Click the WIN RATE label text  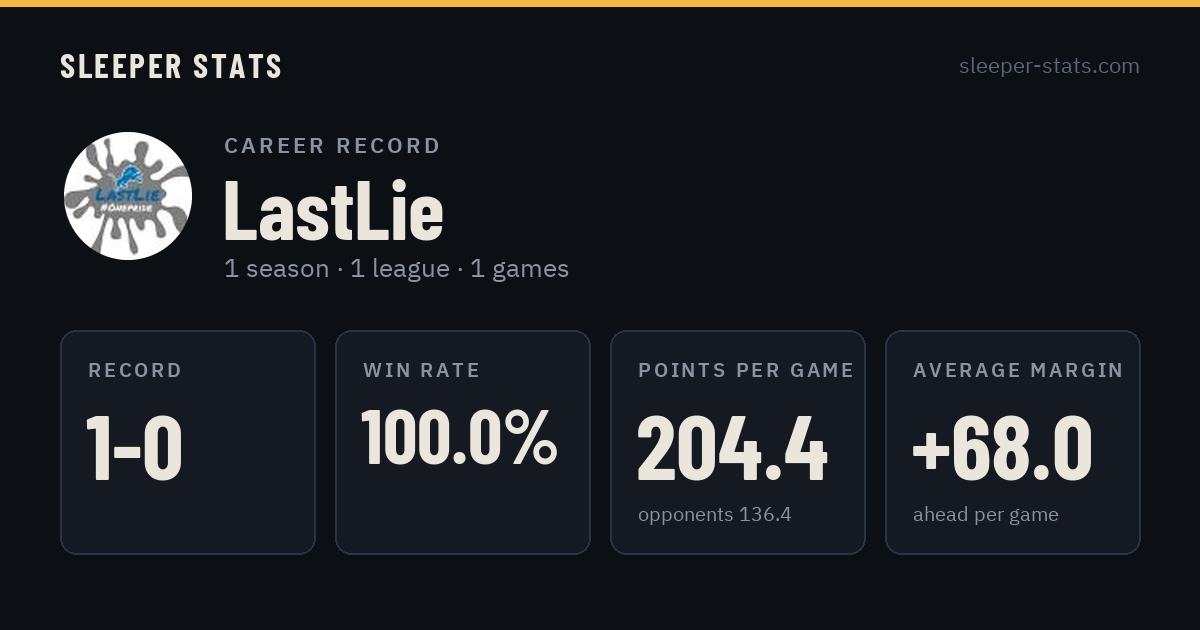point(422,370)
